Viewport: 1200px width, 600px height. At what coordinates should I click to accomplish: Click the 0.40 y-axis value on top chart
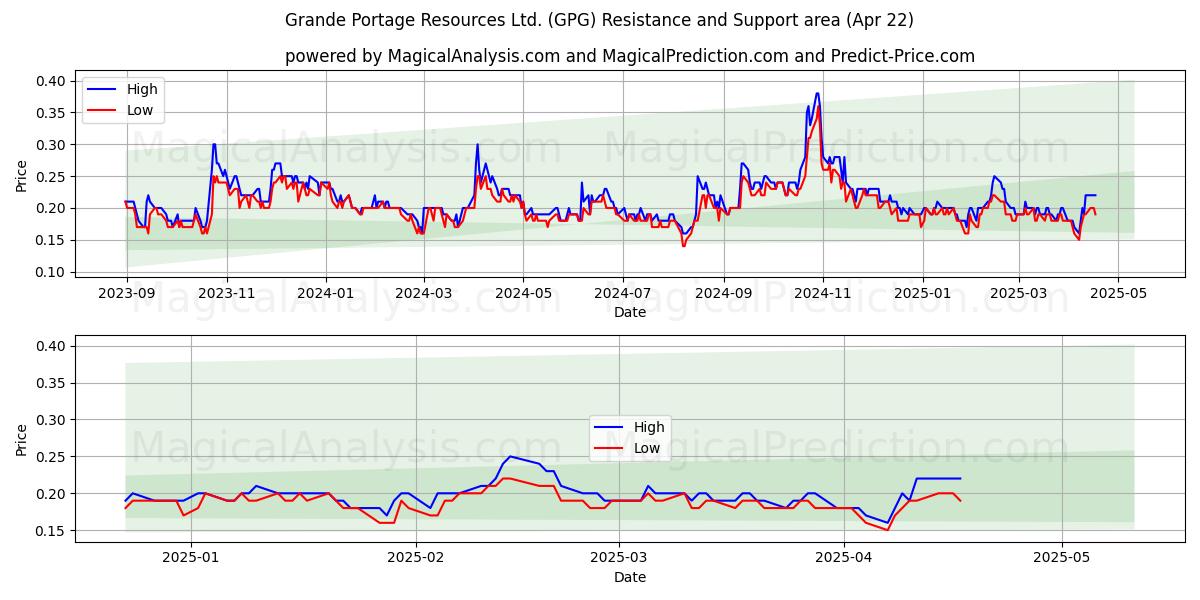(51, 81)
